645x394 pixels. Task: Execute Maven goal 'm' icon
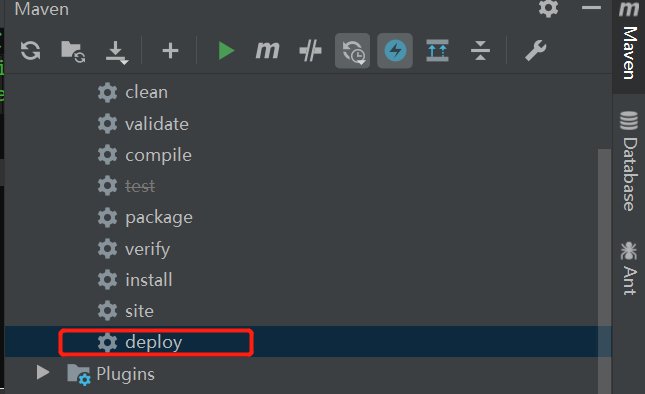point(267,51)
